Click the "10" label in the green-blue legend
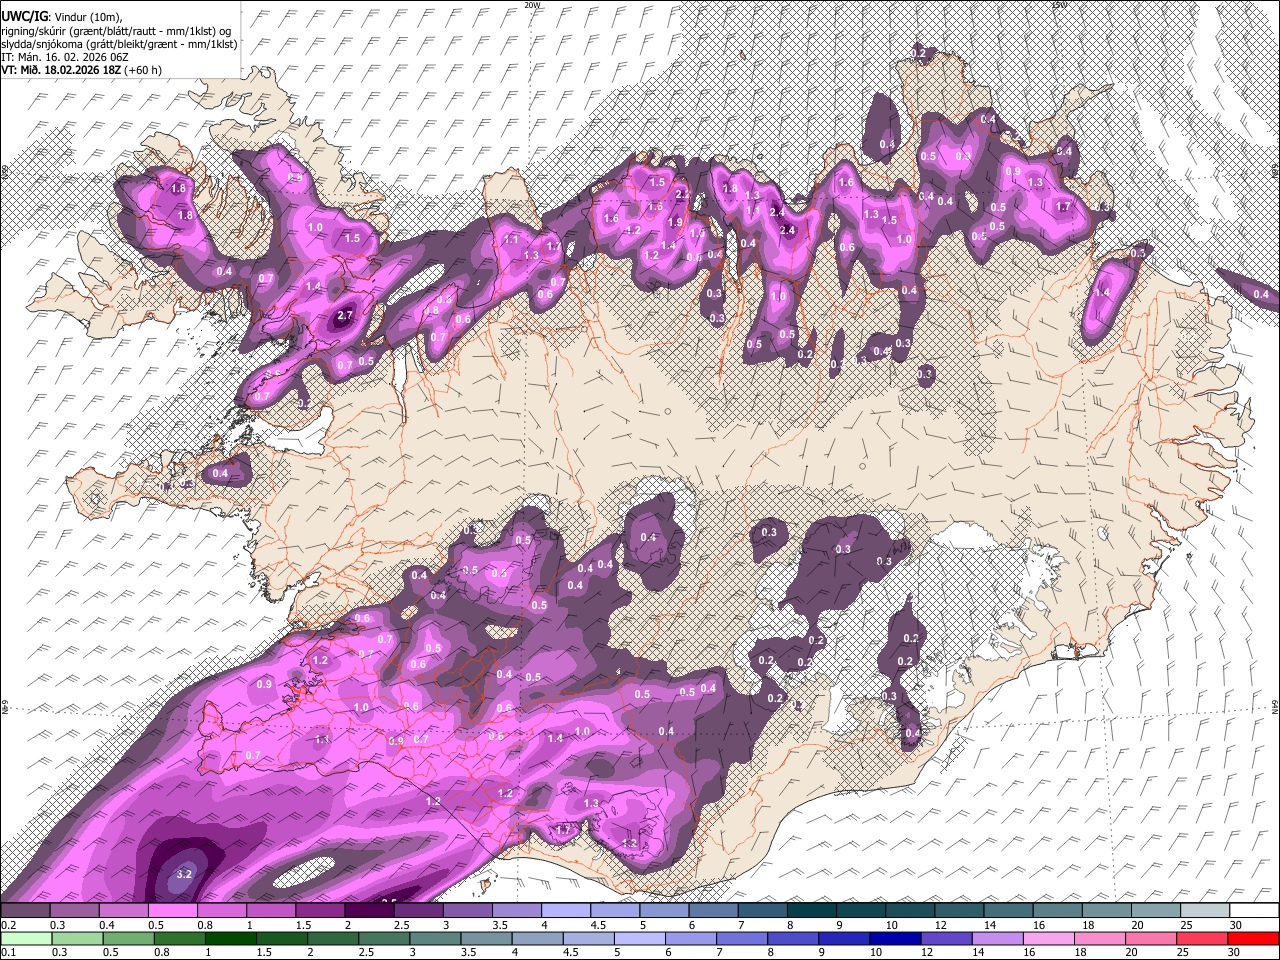Image resolution: width=1280 pixels, height=960 pixels. click(876, 951)
